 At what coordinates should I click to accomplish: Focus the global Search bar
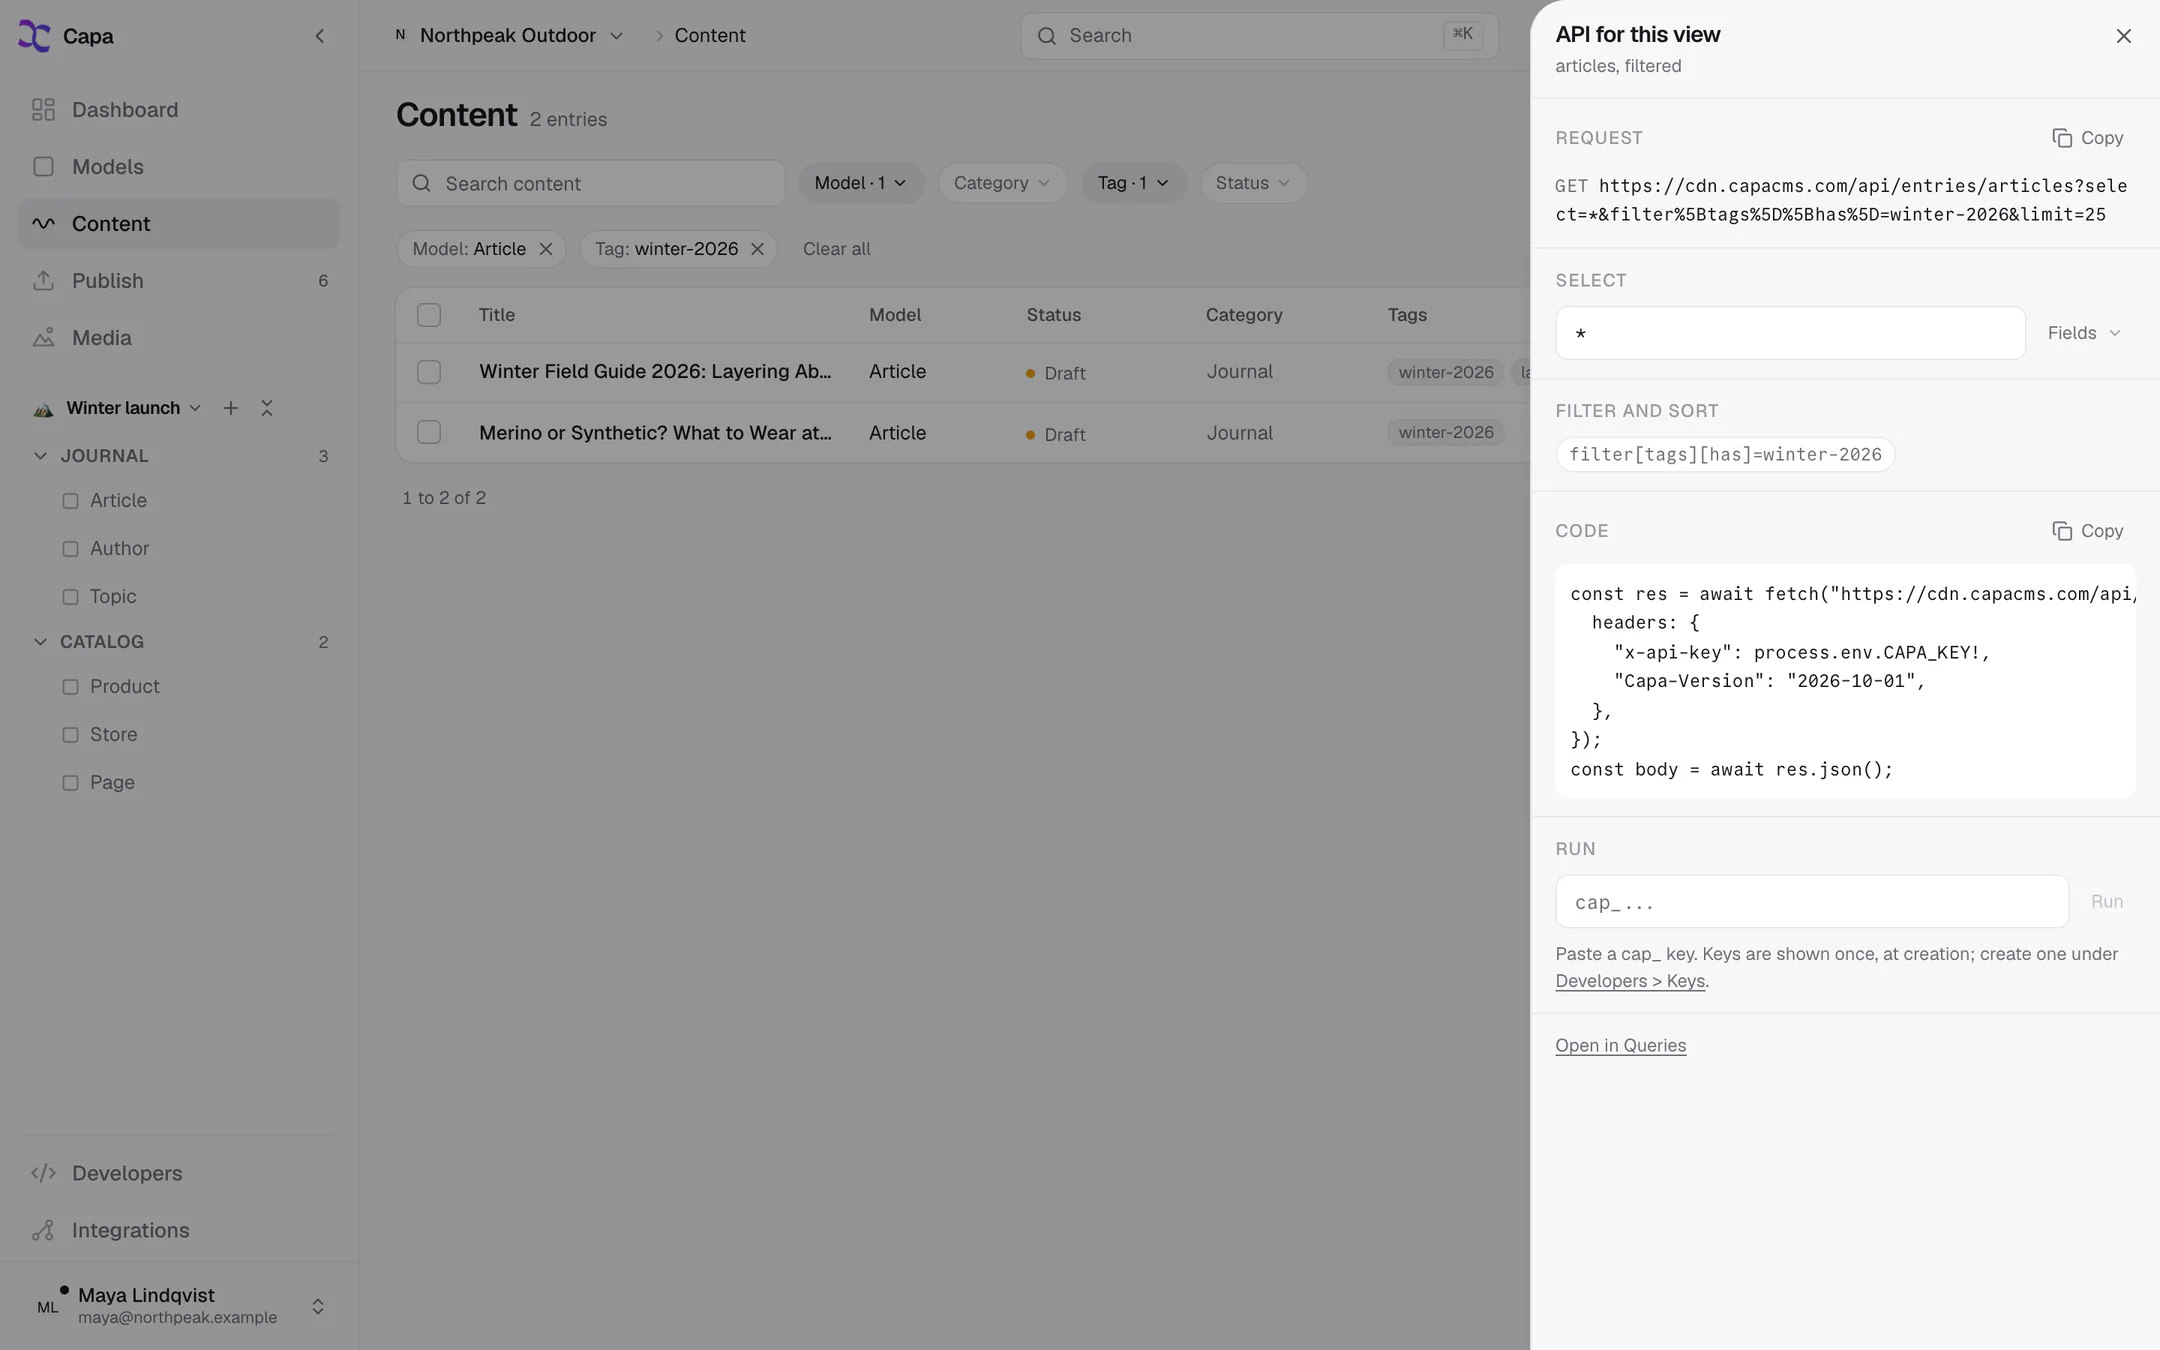pos(1259,36)
